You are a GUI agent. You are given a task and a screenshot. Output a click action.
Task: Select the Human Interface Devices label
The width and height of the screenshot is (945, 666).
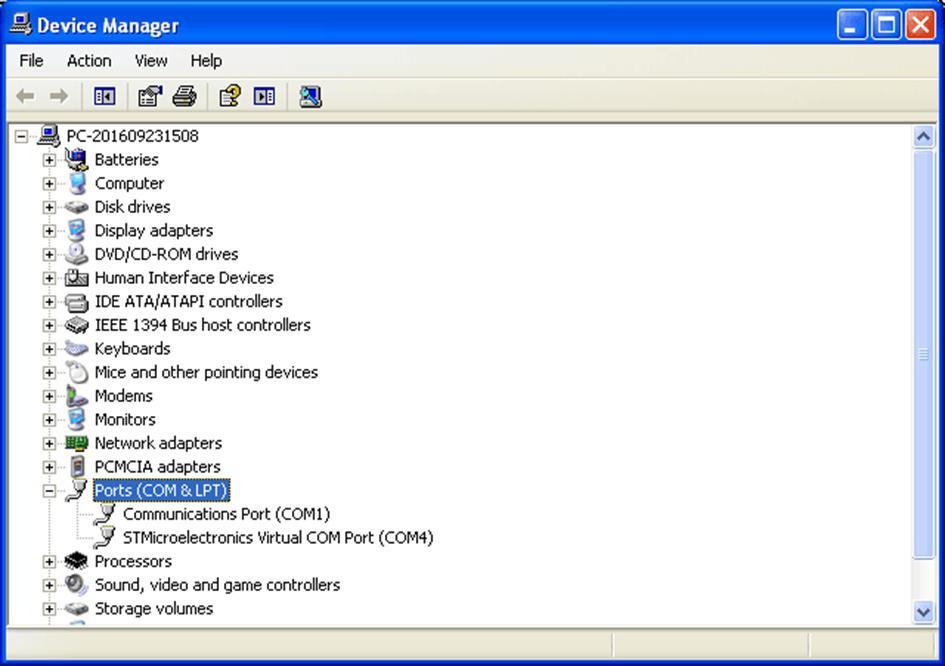click(184, 278)
